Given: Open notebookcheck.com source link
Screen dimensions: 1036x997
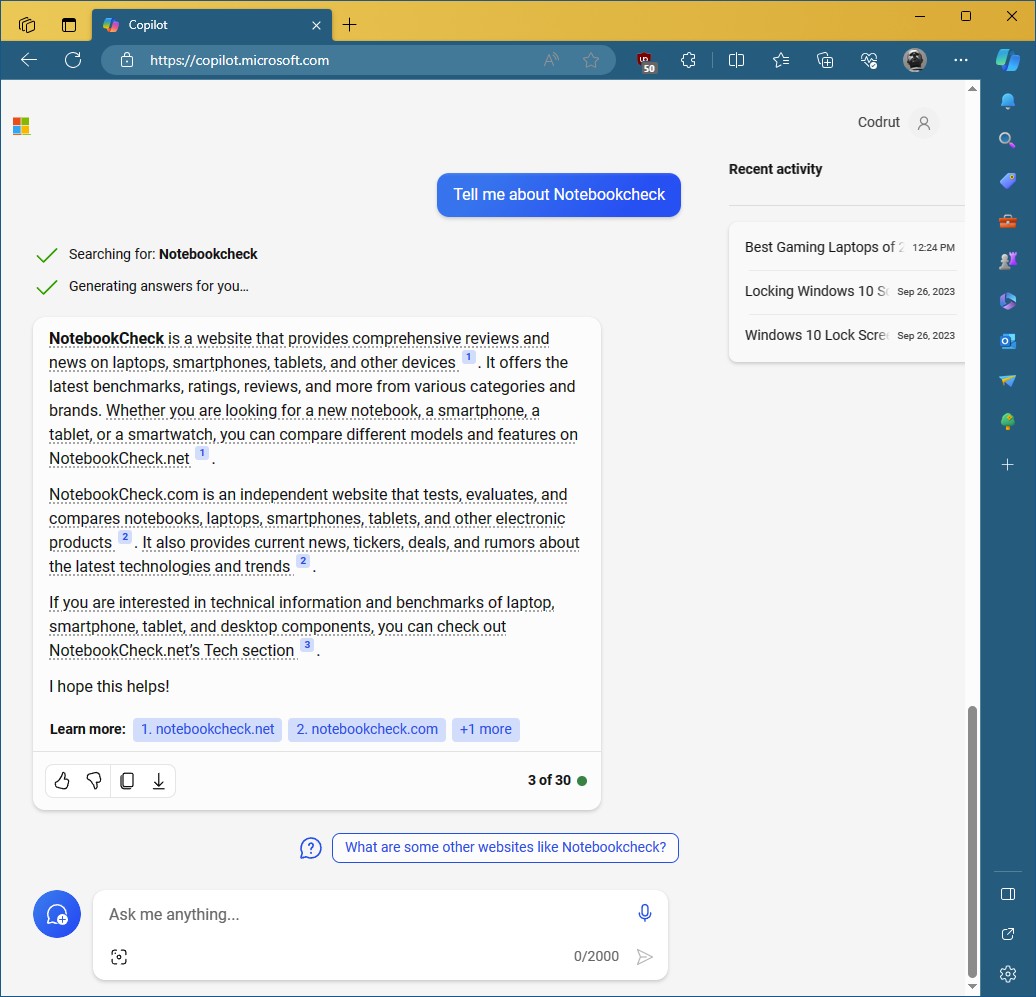Looking at the screenshot, I should click(367, 729).
